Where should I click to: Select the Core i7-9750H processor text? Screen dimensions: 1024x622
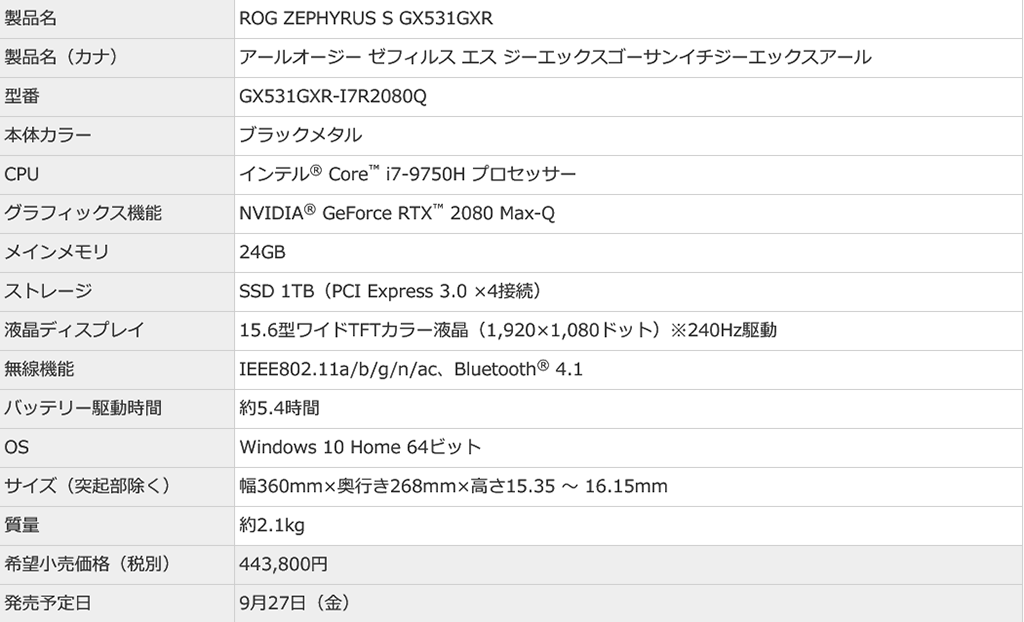(x=408, y=174)
